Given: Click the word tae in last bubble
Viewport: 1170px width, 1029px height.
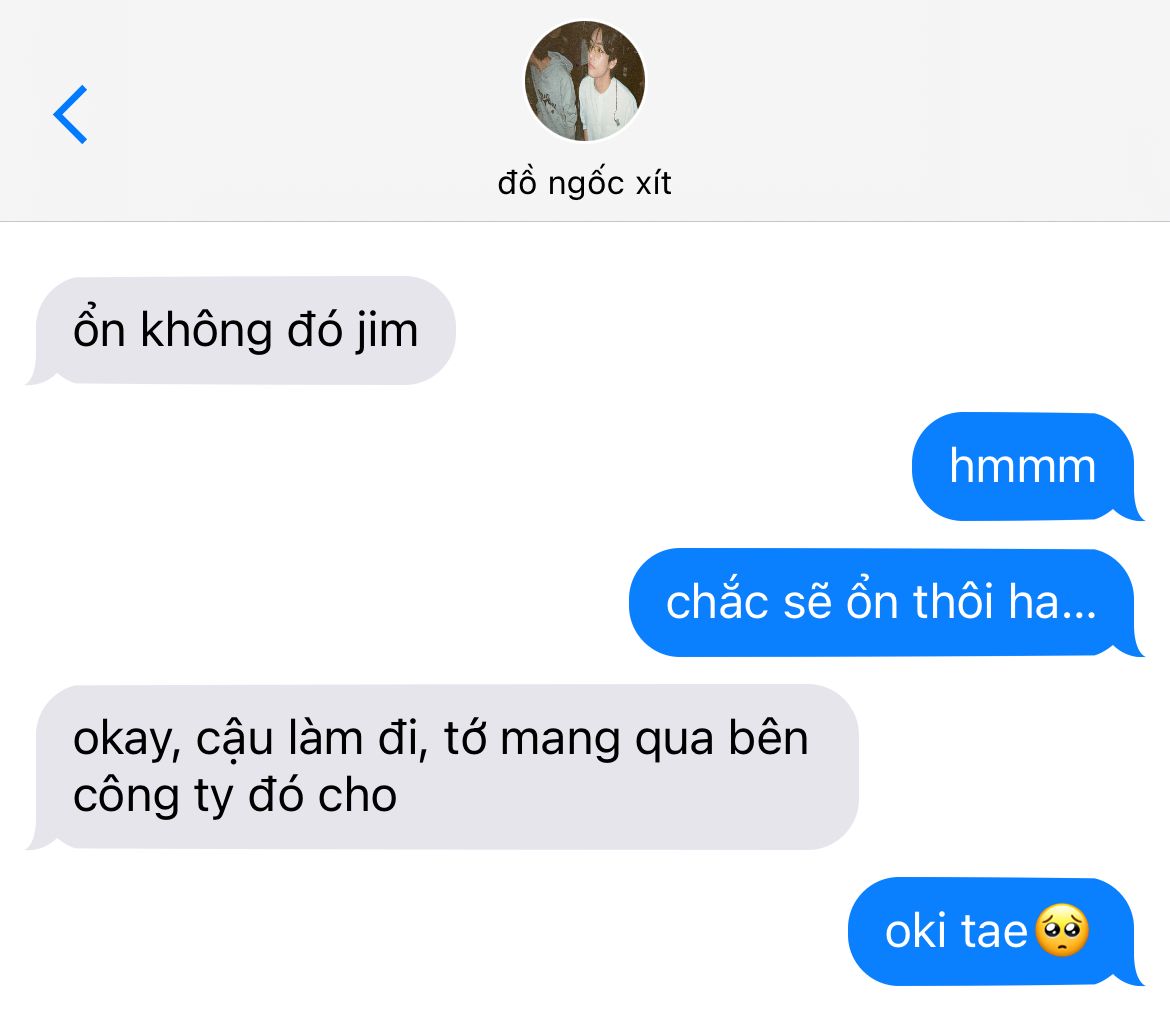Looking at the screenshot, I should [994, 931].
